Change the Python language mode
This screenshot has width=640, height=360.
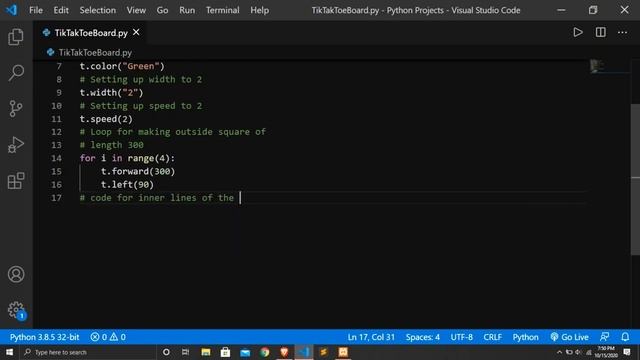tap(525, 337)
